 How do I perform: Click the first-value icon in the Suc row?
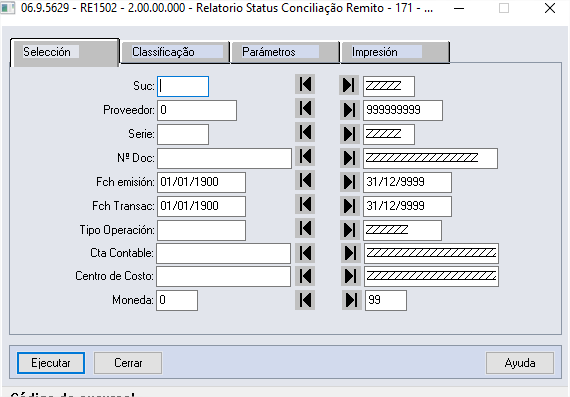point(305,85)
